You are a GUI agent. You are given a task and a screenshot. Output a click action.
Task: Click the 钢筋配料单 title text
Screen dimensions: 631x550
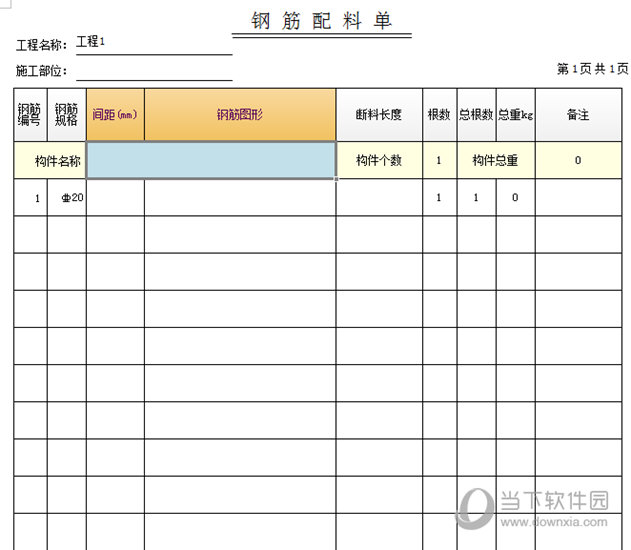321,21
